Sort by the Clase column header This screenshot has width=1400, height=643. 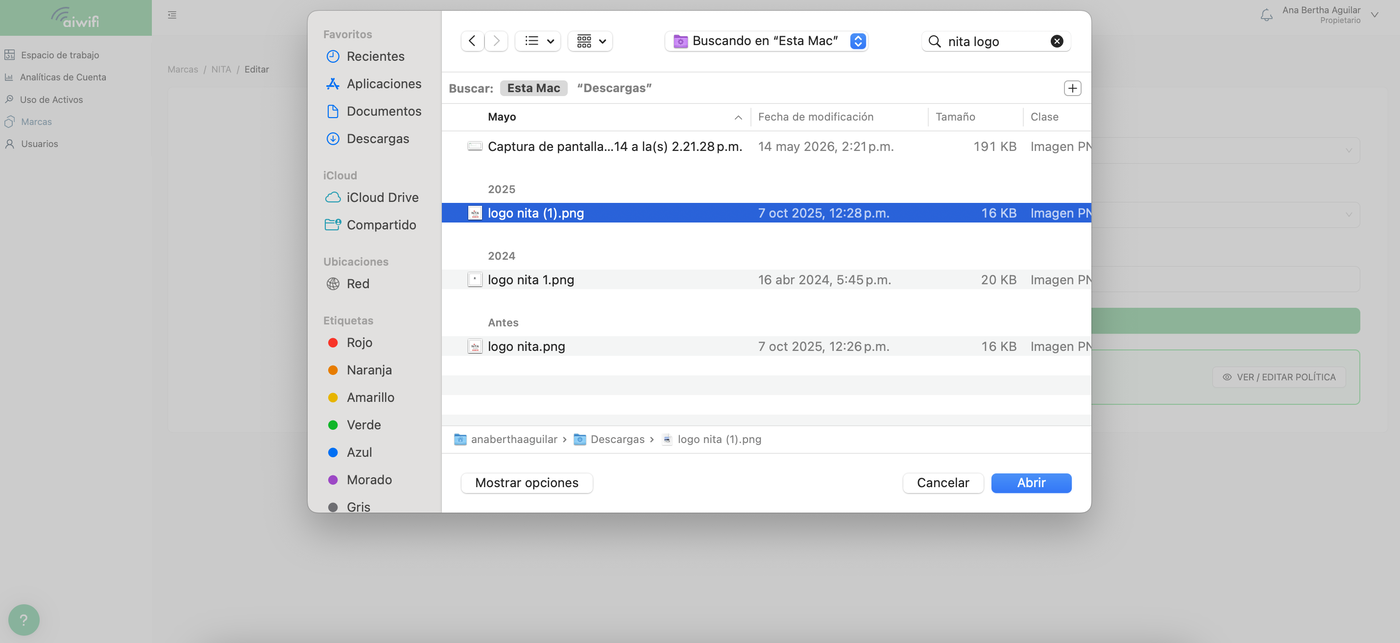1044,117
